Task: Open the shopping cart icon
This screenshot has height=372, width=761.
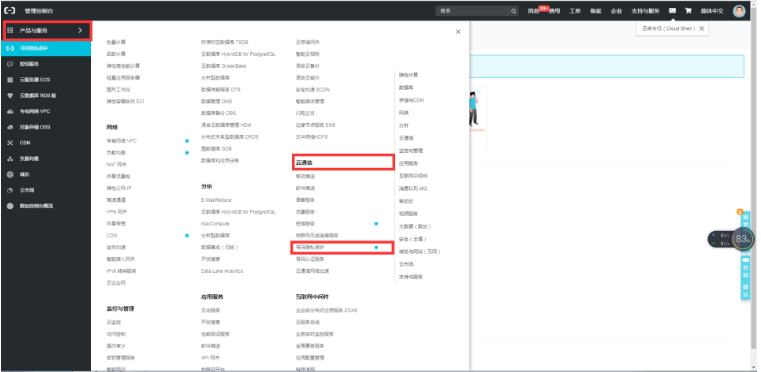Action: coord(688,11)
